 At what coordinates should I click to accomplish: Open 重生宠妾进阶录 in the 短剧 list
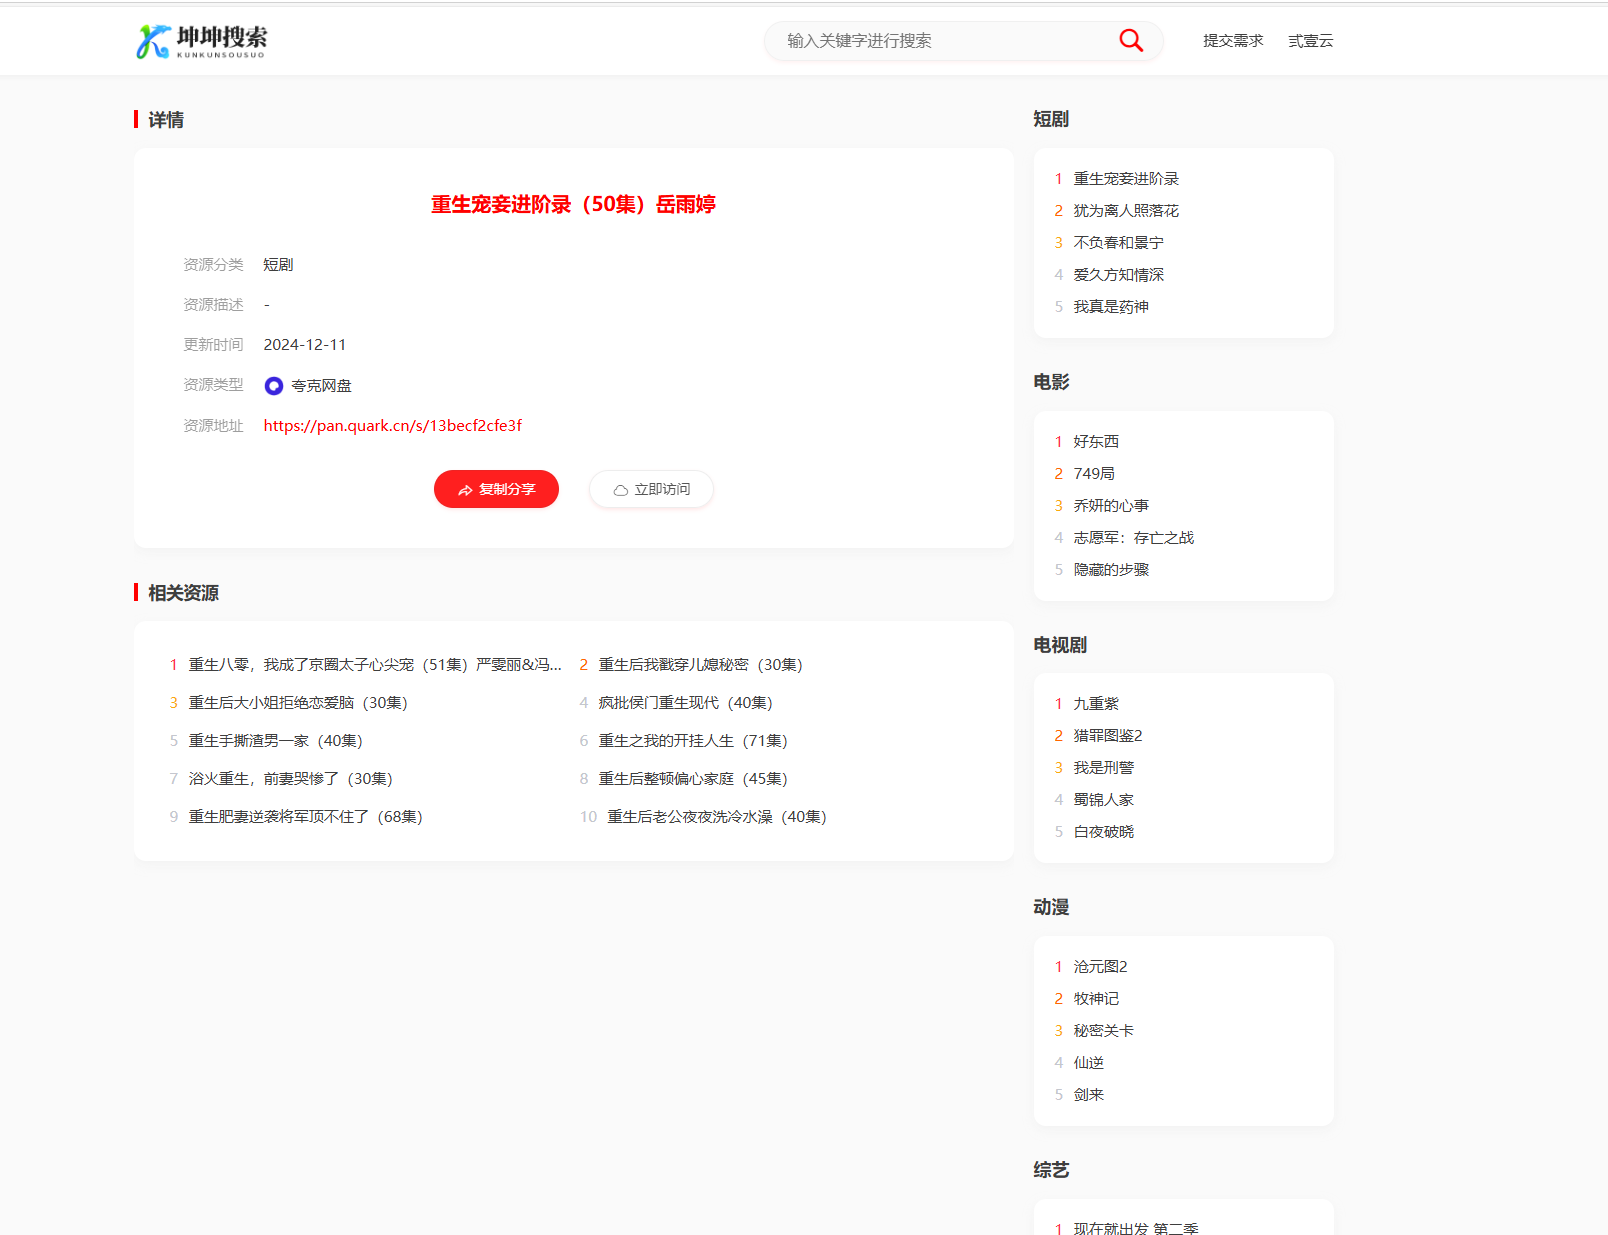[1126, 179]
